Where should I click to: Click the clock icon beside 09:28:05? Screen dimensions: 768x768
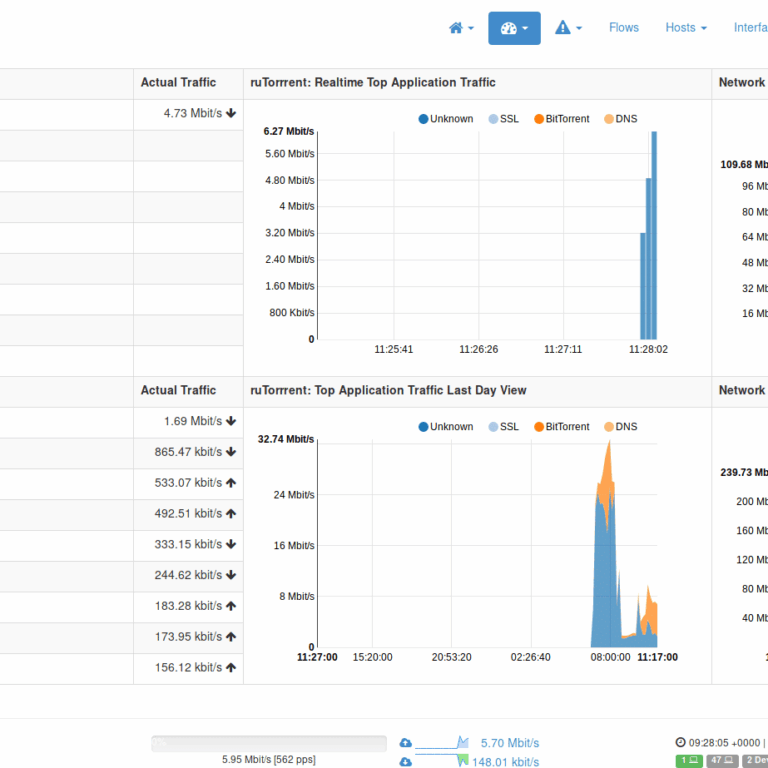[x=680, y=743]
